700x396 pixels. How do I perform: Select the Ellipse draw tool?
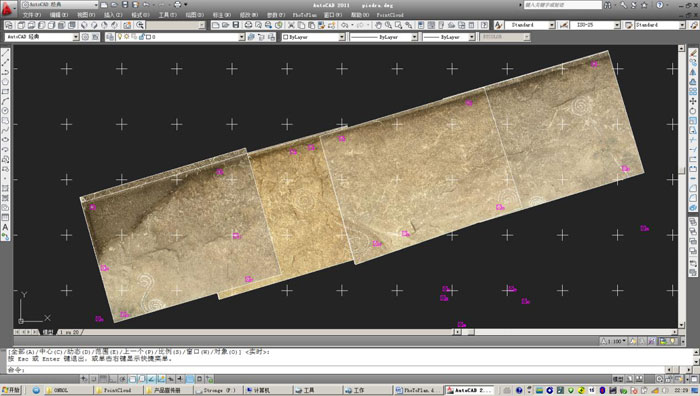[5, 140]
